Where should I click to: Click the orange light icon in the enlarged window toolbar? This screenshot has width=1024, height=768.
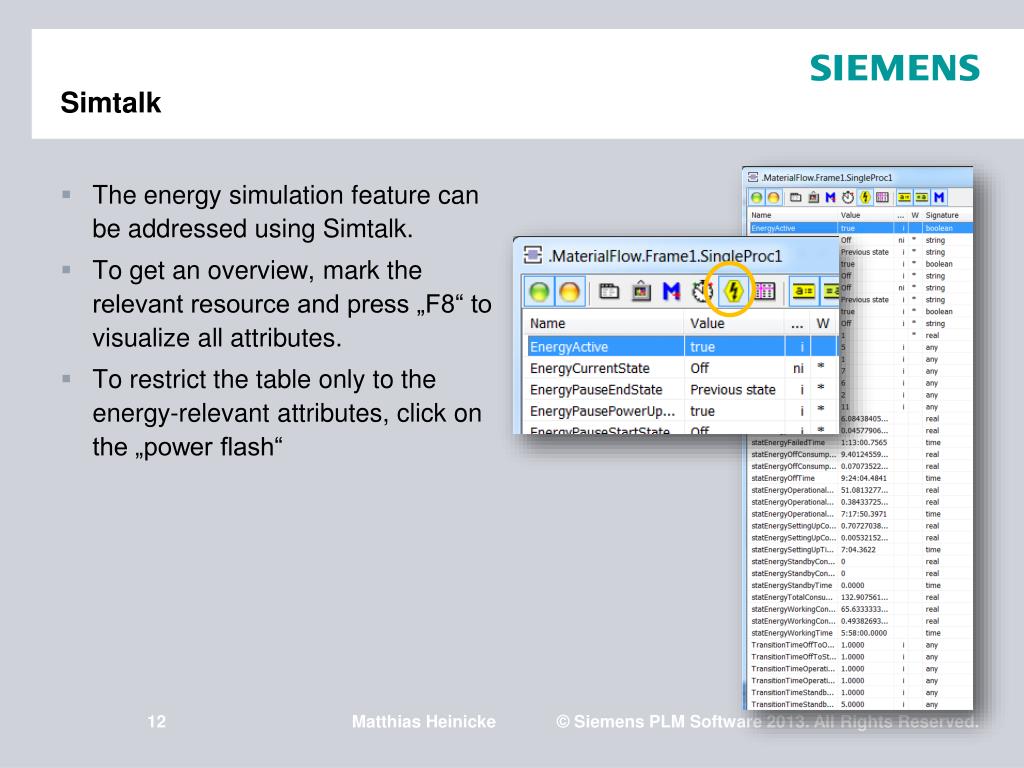point(569,291)
